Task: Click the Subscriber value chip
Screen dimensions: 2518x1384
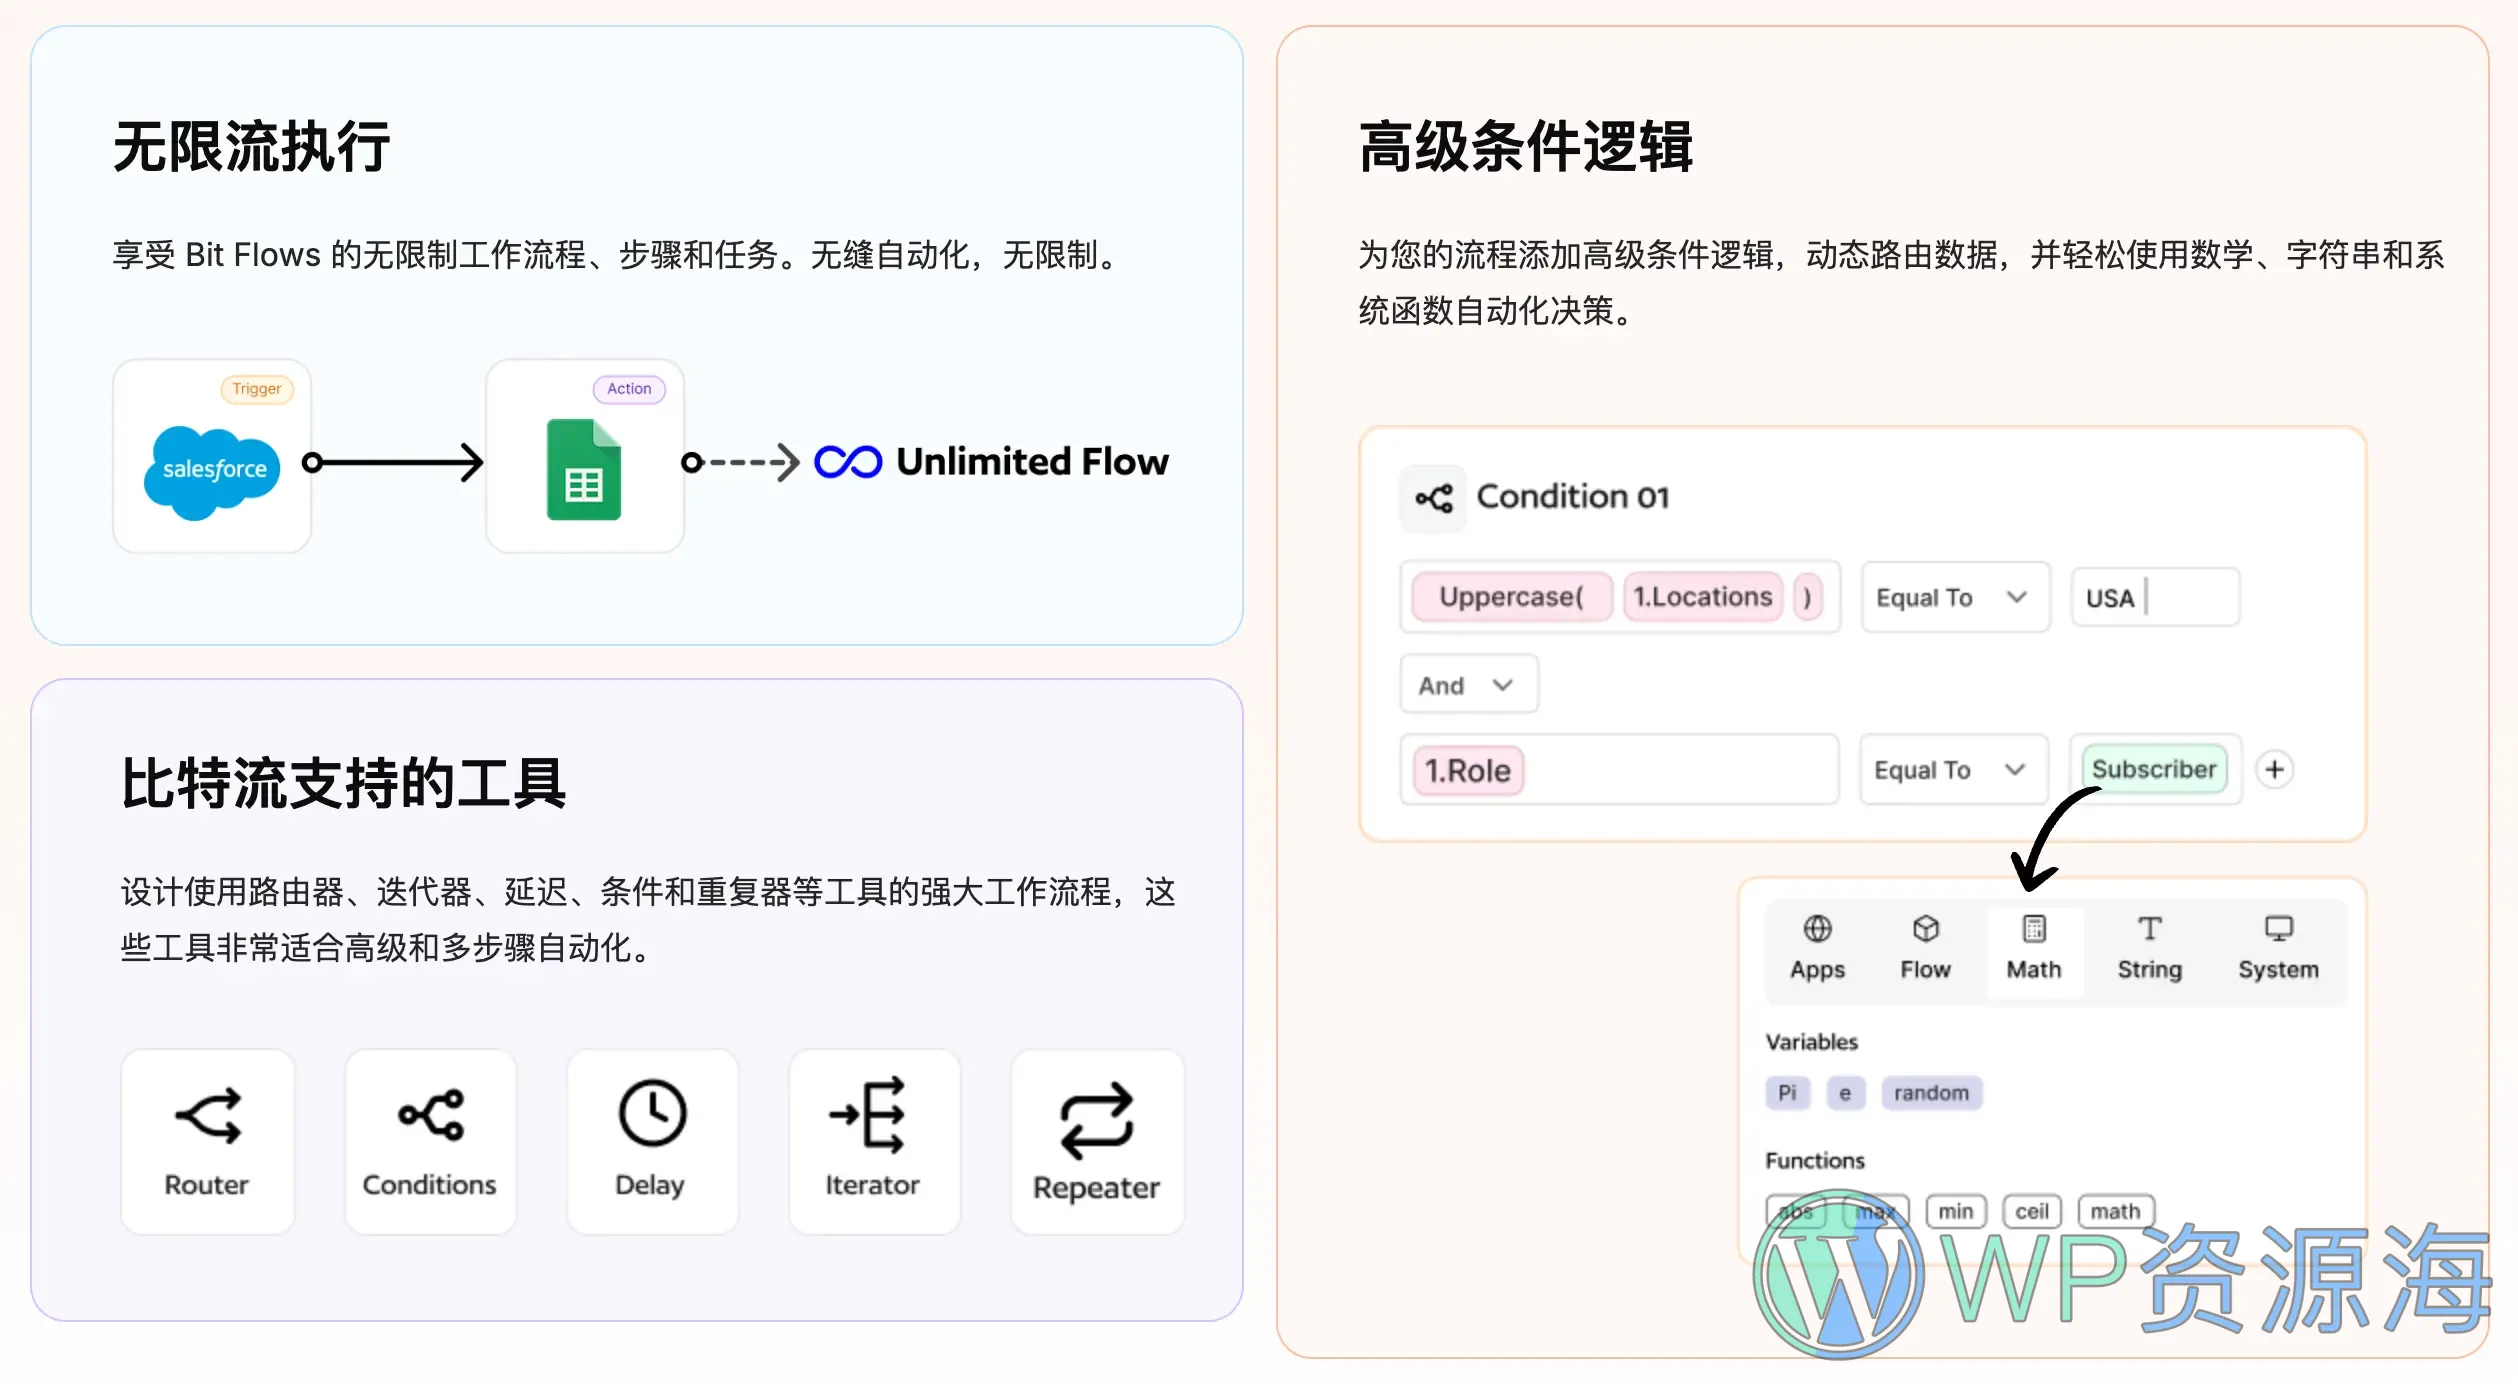Action: 2154,769
